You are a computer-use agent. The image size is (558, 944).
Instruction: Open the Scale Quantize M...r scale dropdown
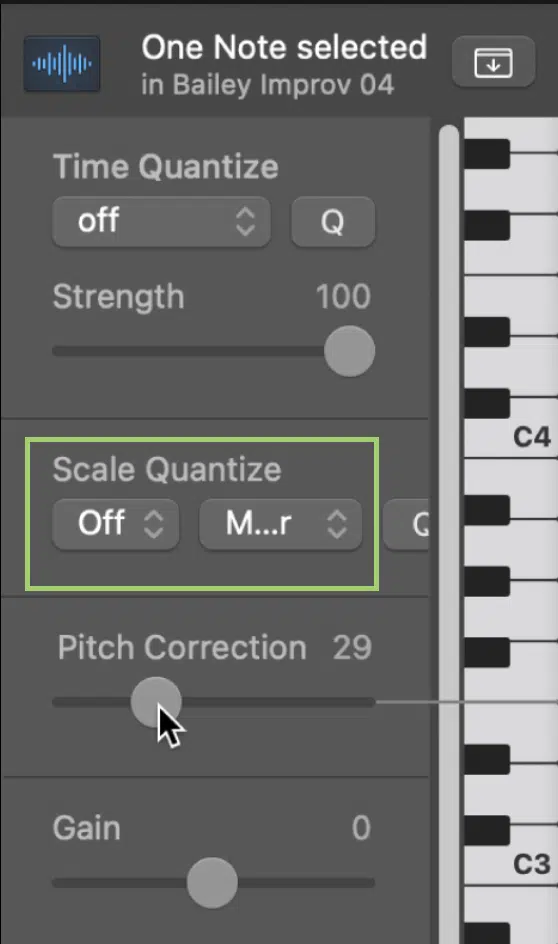tap(281, 523)
